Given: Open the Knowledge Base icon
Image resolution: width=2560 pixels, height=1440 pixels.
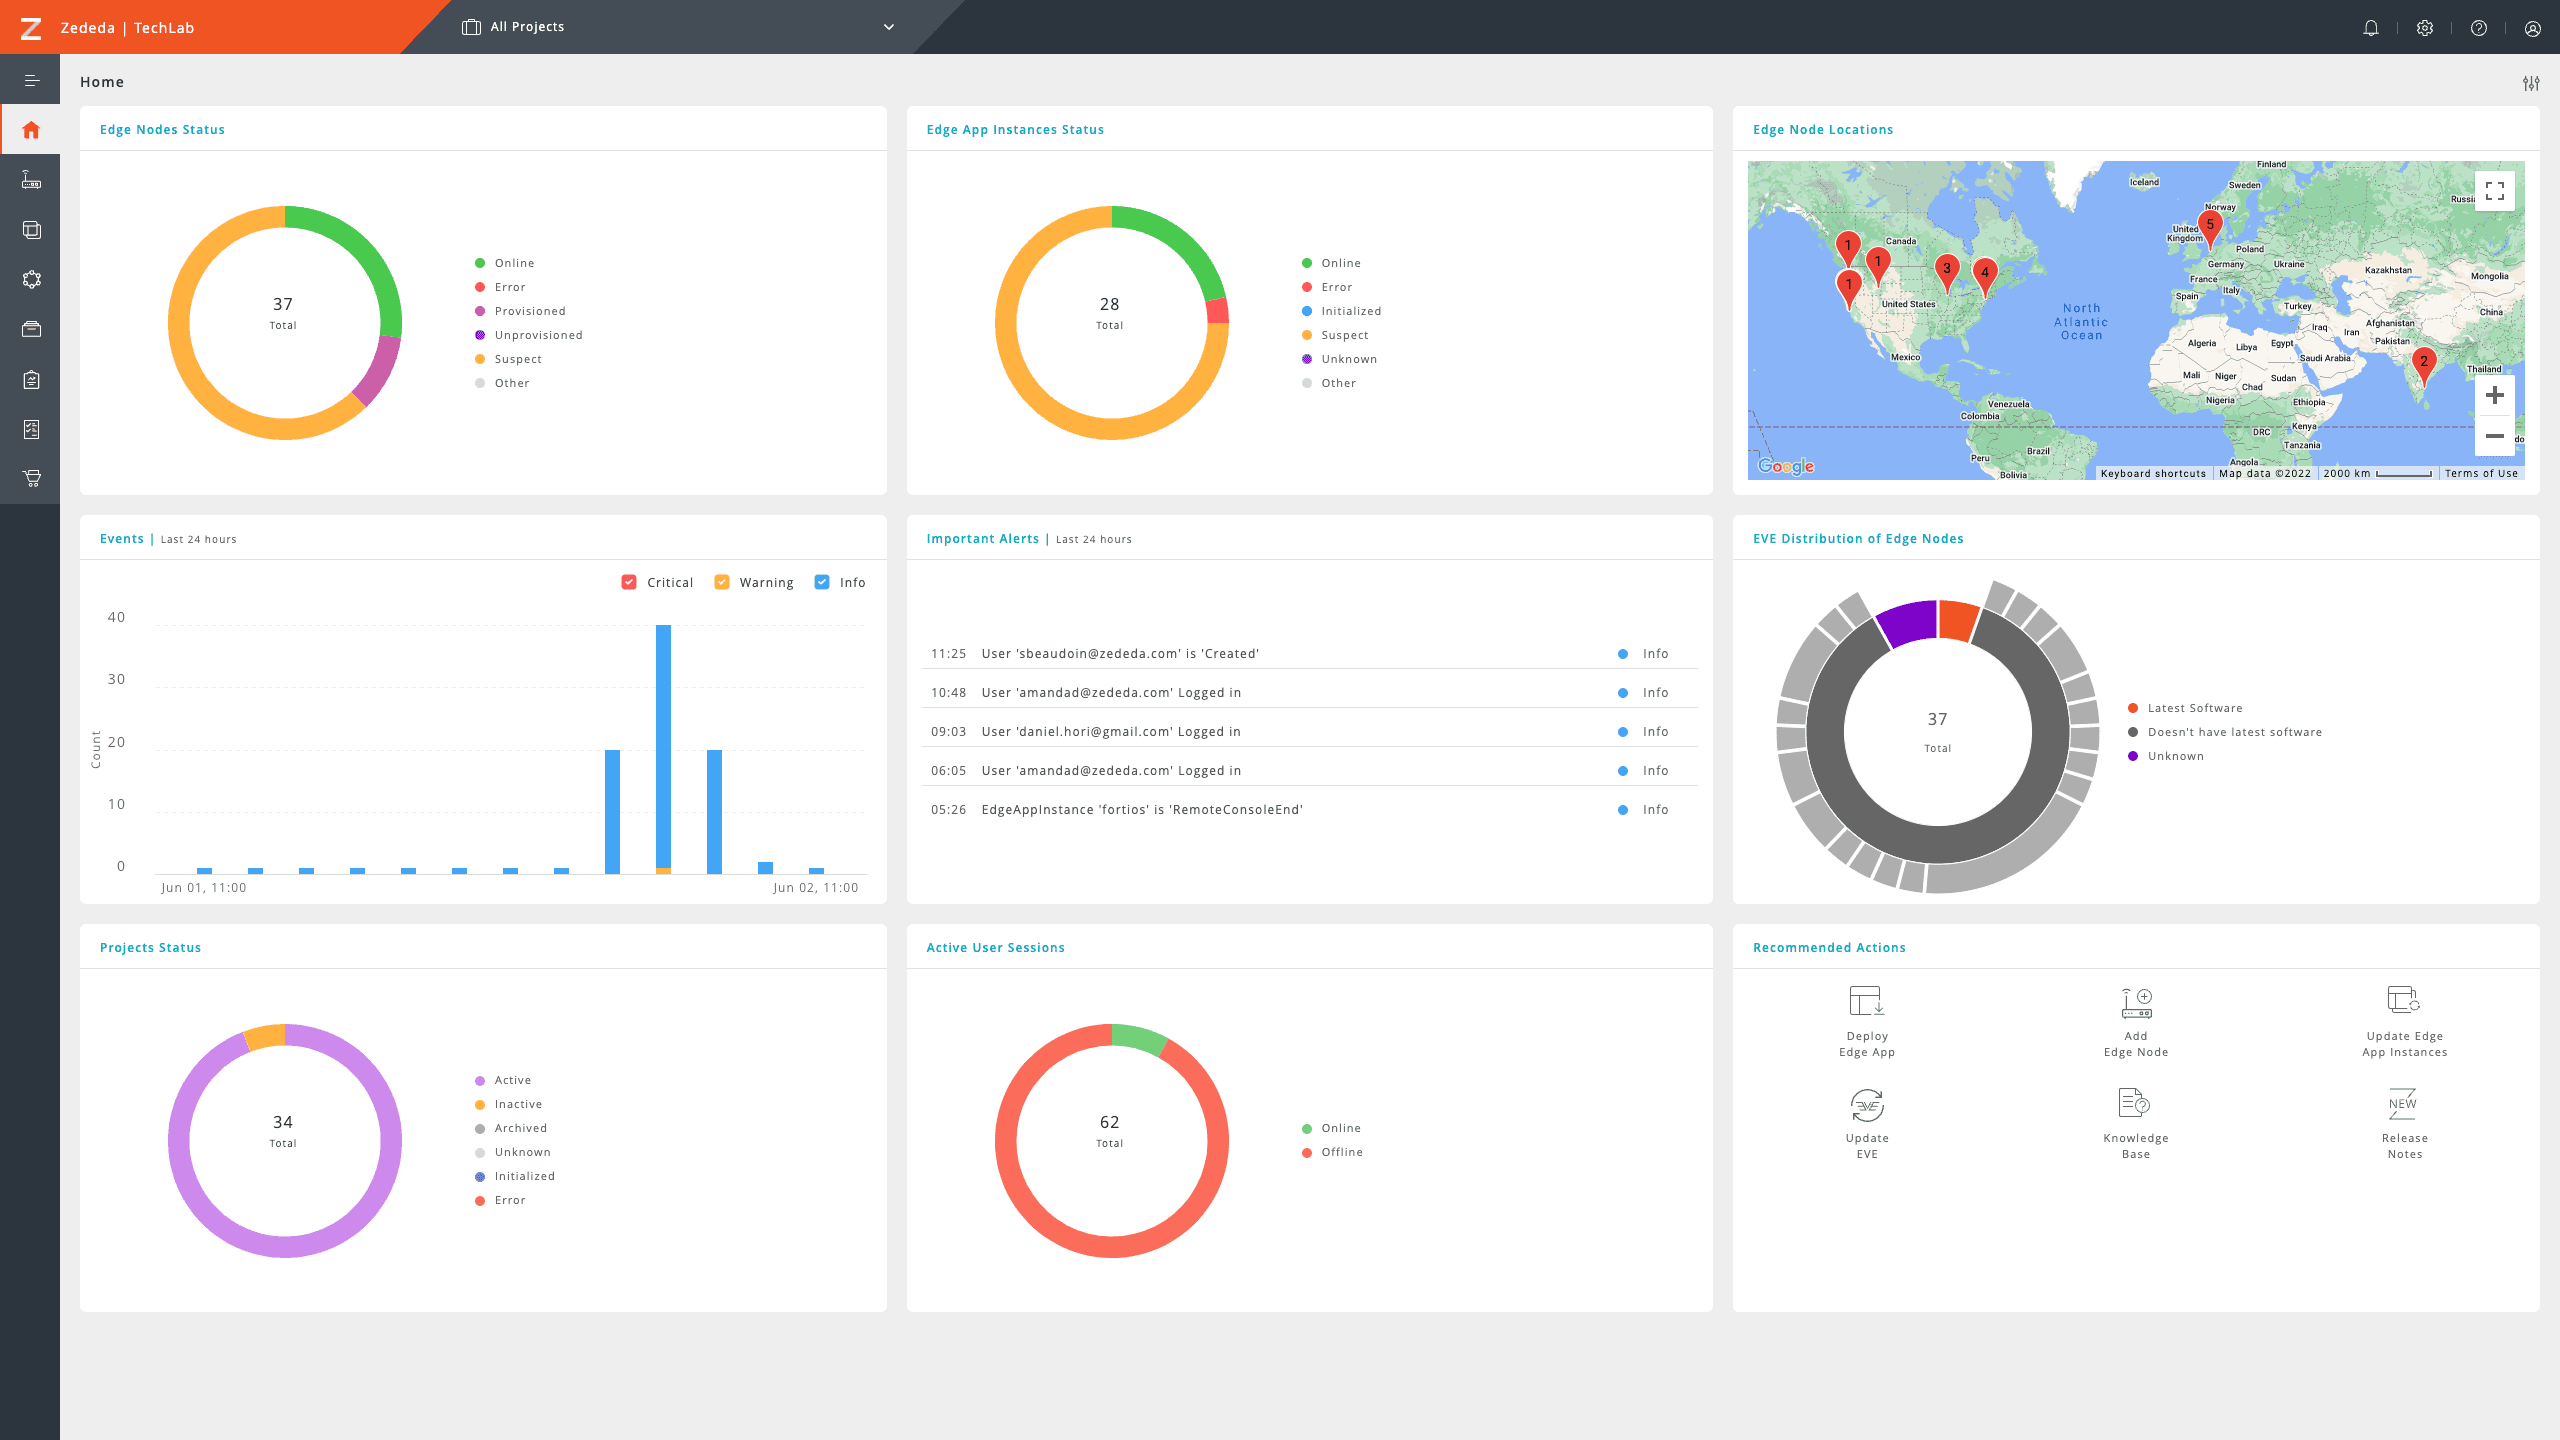Looking at the screenshot, I should coord(2134,1103).
